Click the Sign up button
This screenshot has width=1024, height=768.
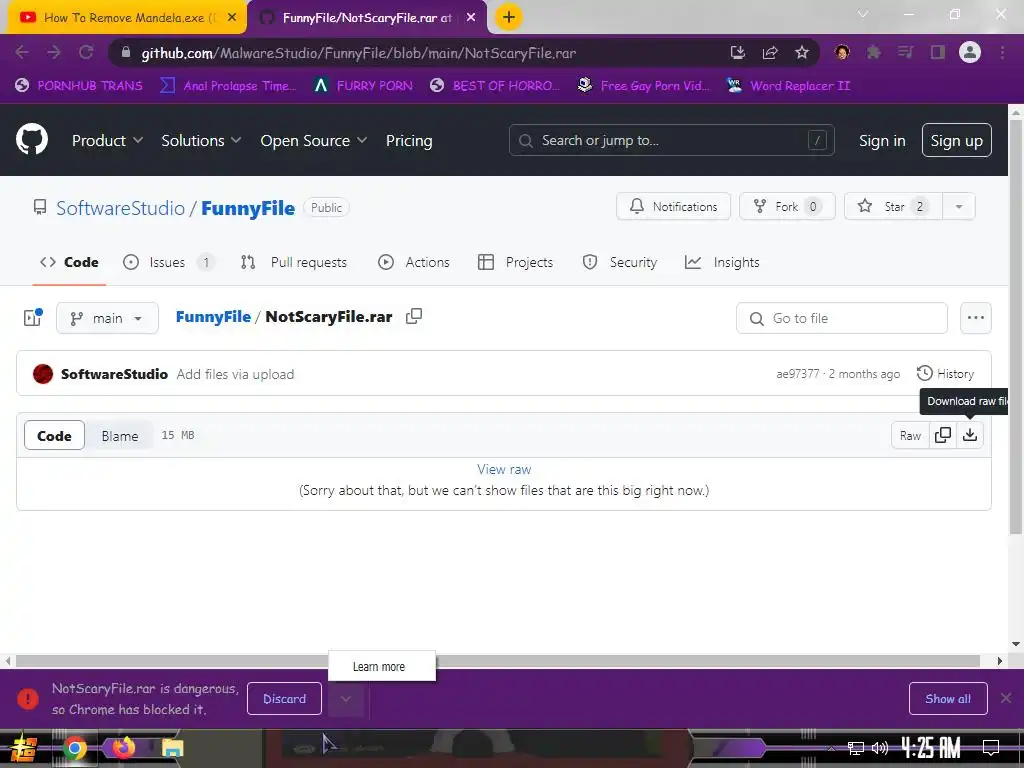956,140
